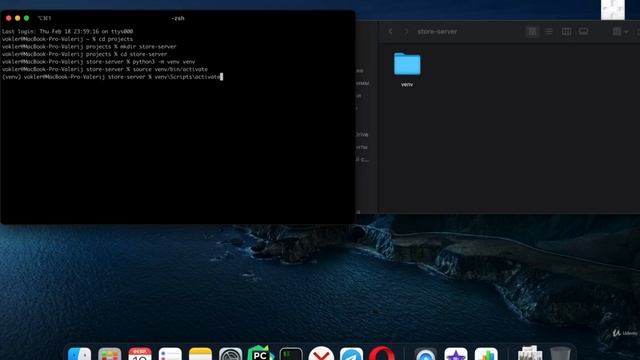The height and width of the screenshot is (360, 640).
Task: Switch Finder to gallery view
Action: click(583, 31)
